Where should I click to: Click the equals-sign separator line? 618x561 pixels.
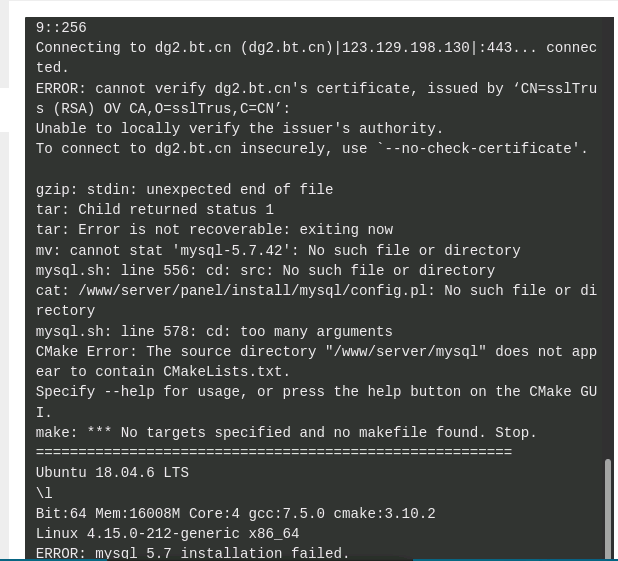click(274, 452)
